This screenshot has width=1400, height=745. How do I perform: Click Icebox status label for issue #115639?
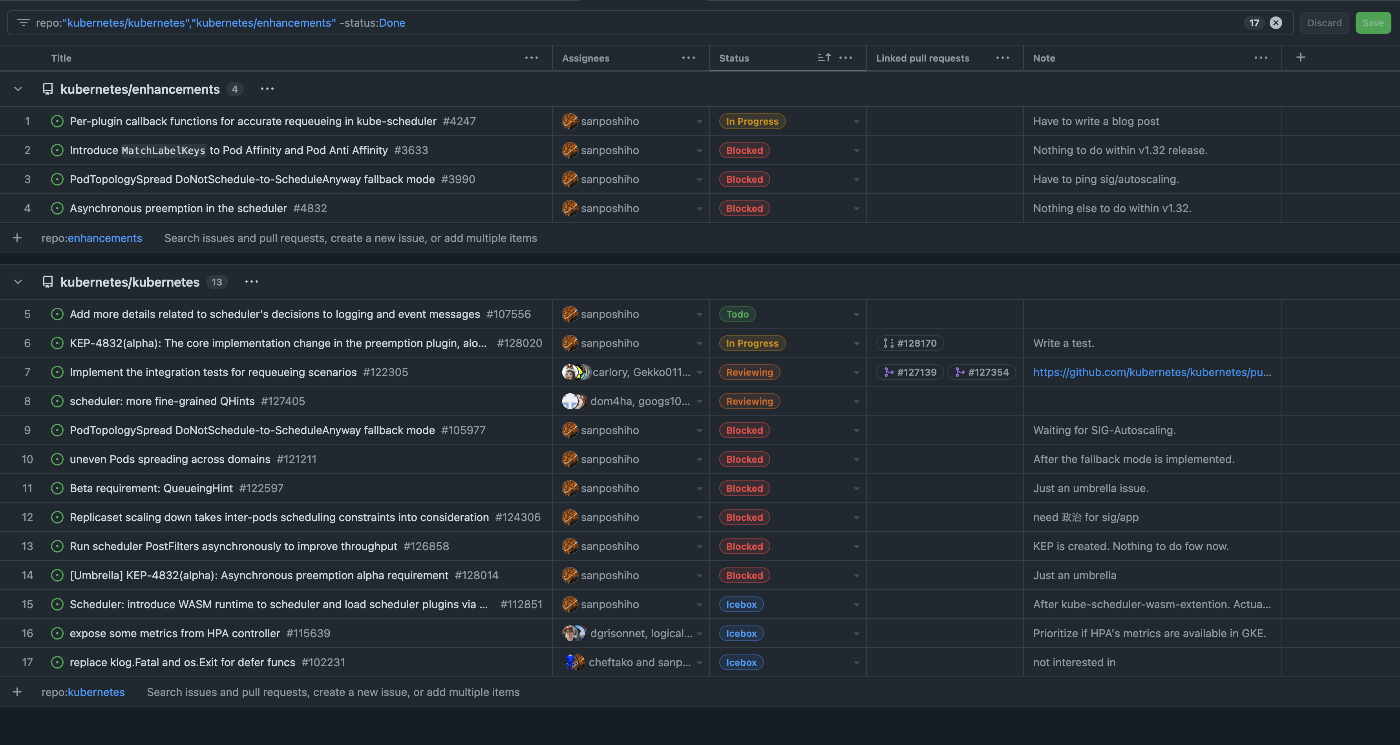741,633
